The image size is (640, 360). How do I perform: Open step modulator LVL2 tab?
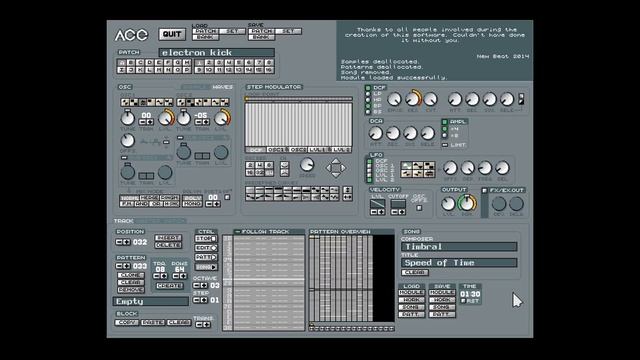point(341,150)
